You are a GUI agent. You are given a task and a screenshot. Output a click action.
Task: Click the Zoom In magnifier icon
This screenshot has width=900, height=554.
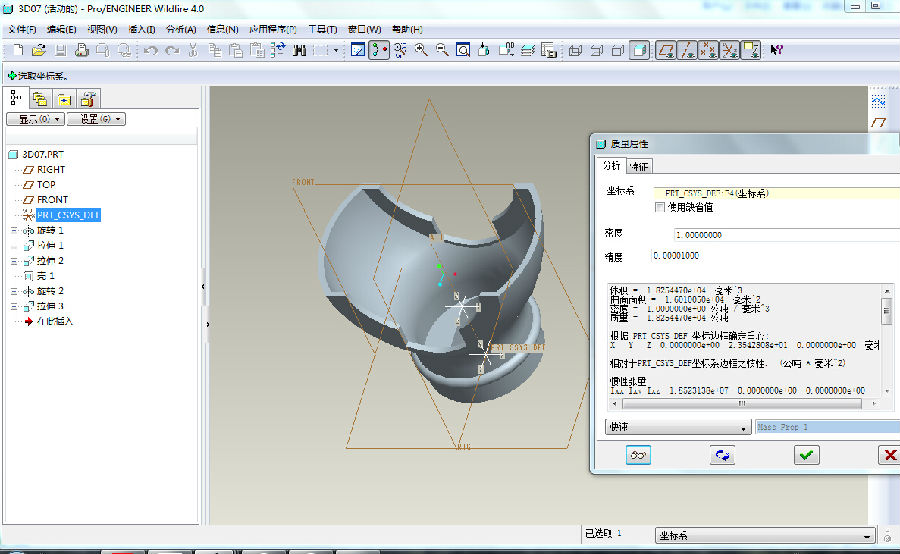click(421, 50)
